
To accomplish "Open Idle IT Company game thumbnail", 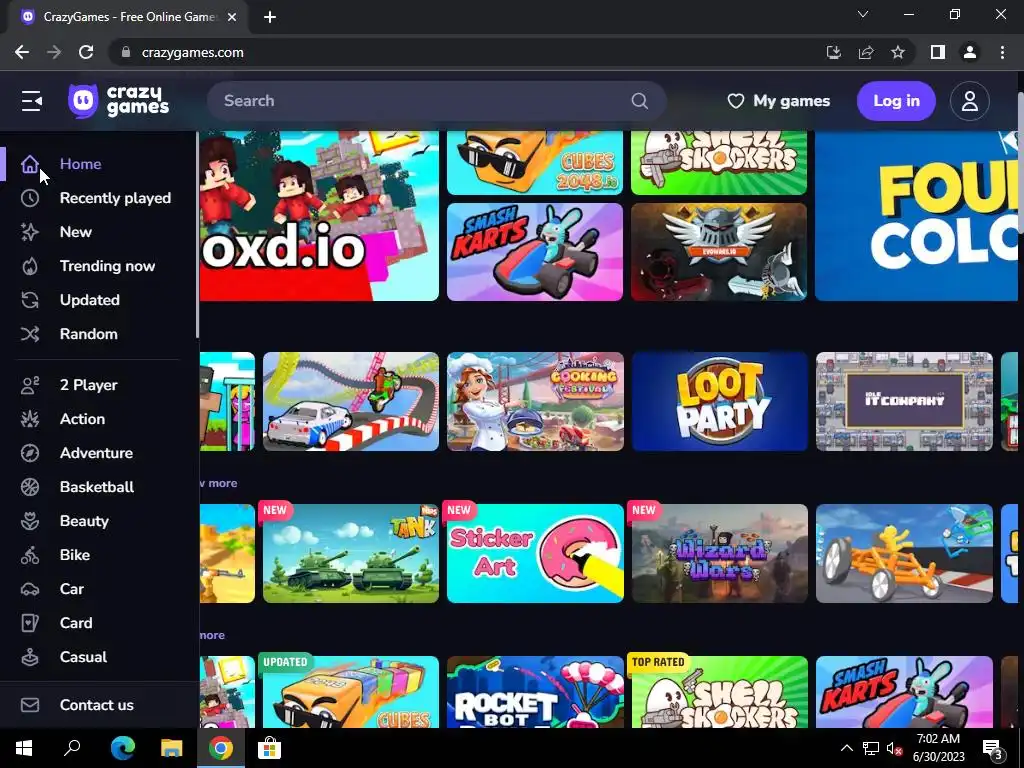I will click(904, 402).
